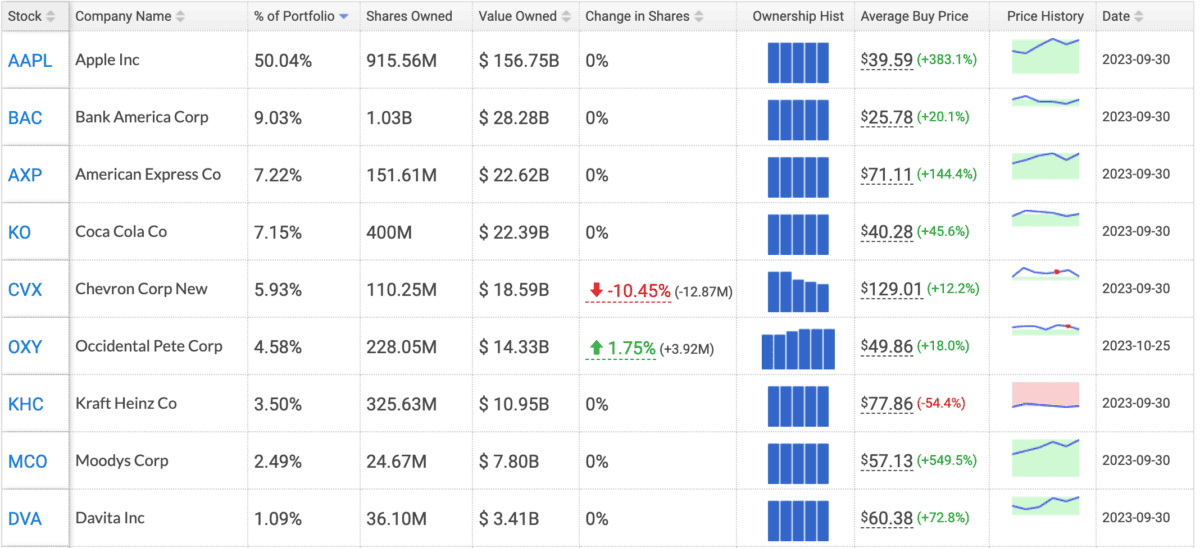Image resolution: width=1200 pixels, height=548 pixels.
Task: View Chevron ownership history bar chart
Action: pos(798,291)
